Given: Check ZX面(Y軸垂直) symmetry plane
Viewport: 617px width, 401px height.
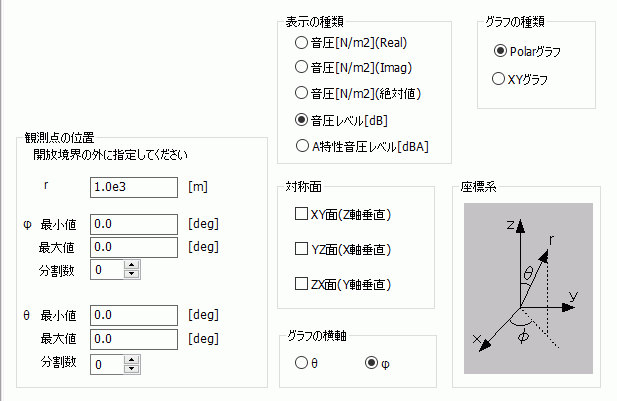Looking at the screenshot, I should (x=301, y=284).
